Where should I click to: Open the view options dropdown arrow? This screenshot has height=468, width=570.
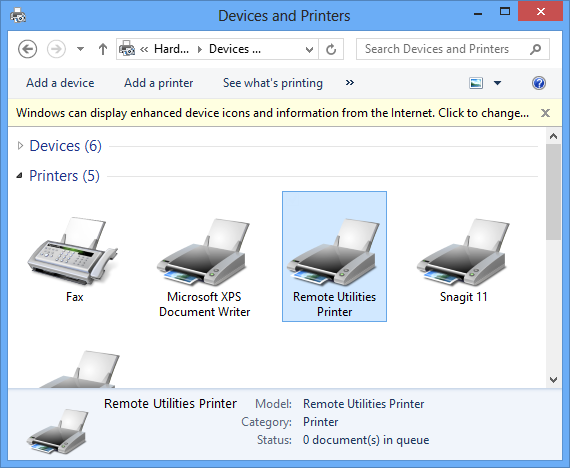click(497, 83)
